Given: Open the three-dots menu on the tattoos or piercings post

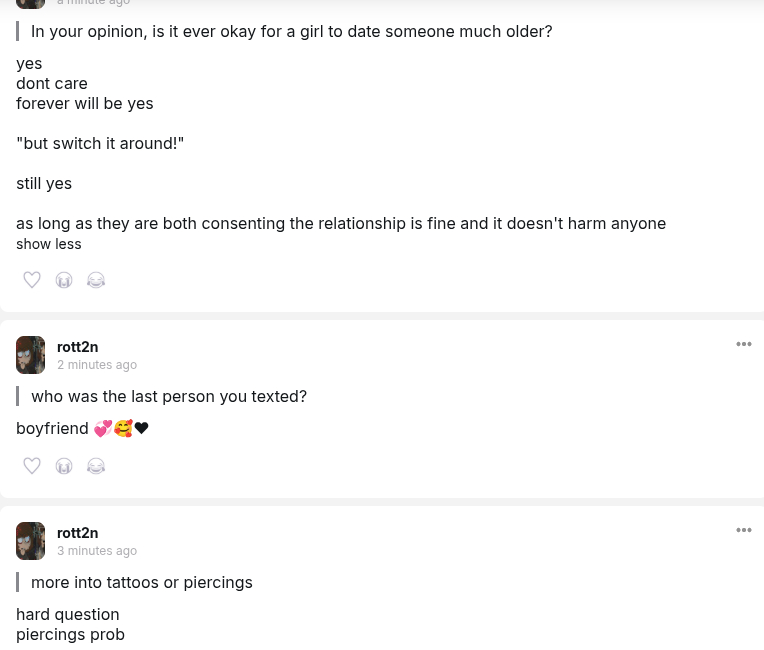Looking at the screenshot, I should 743,530.
